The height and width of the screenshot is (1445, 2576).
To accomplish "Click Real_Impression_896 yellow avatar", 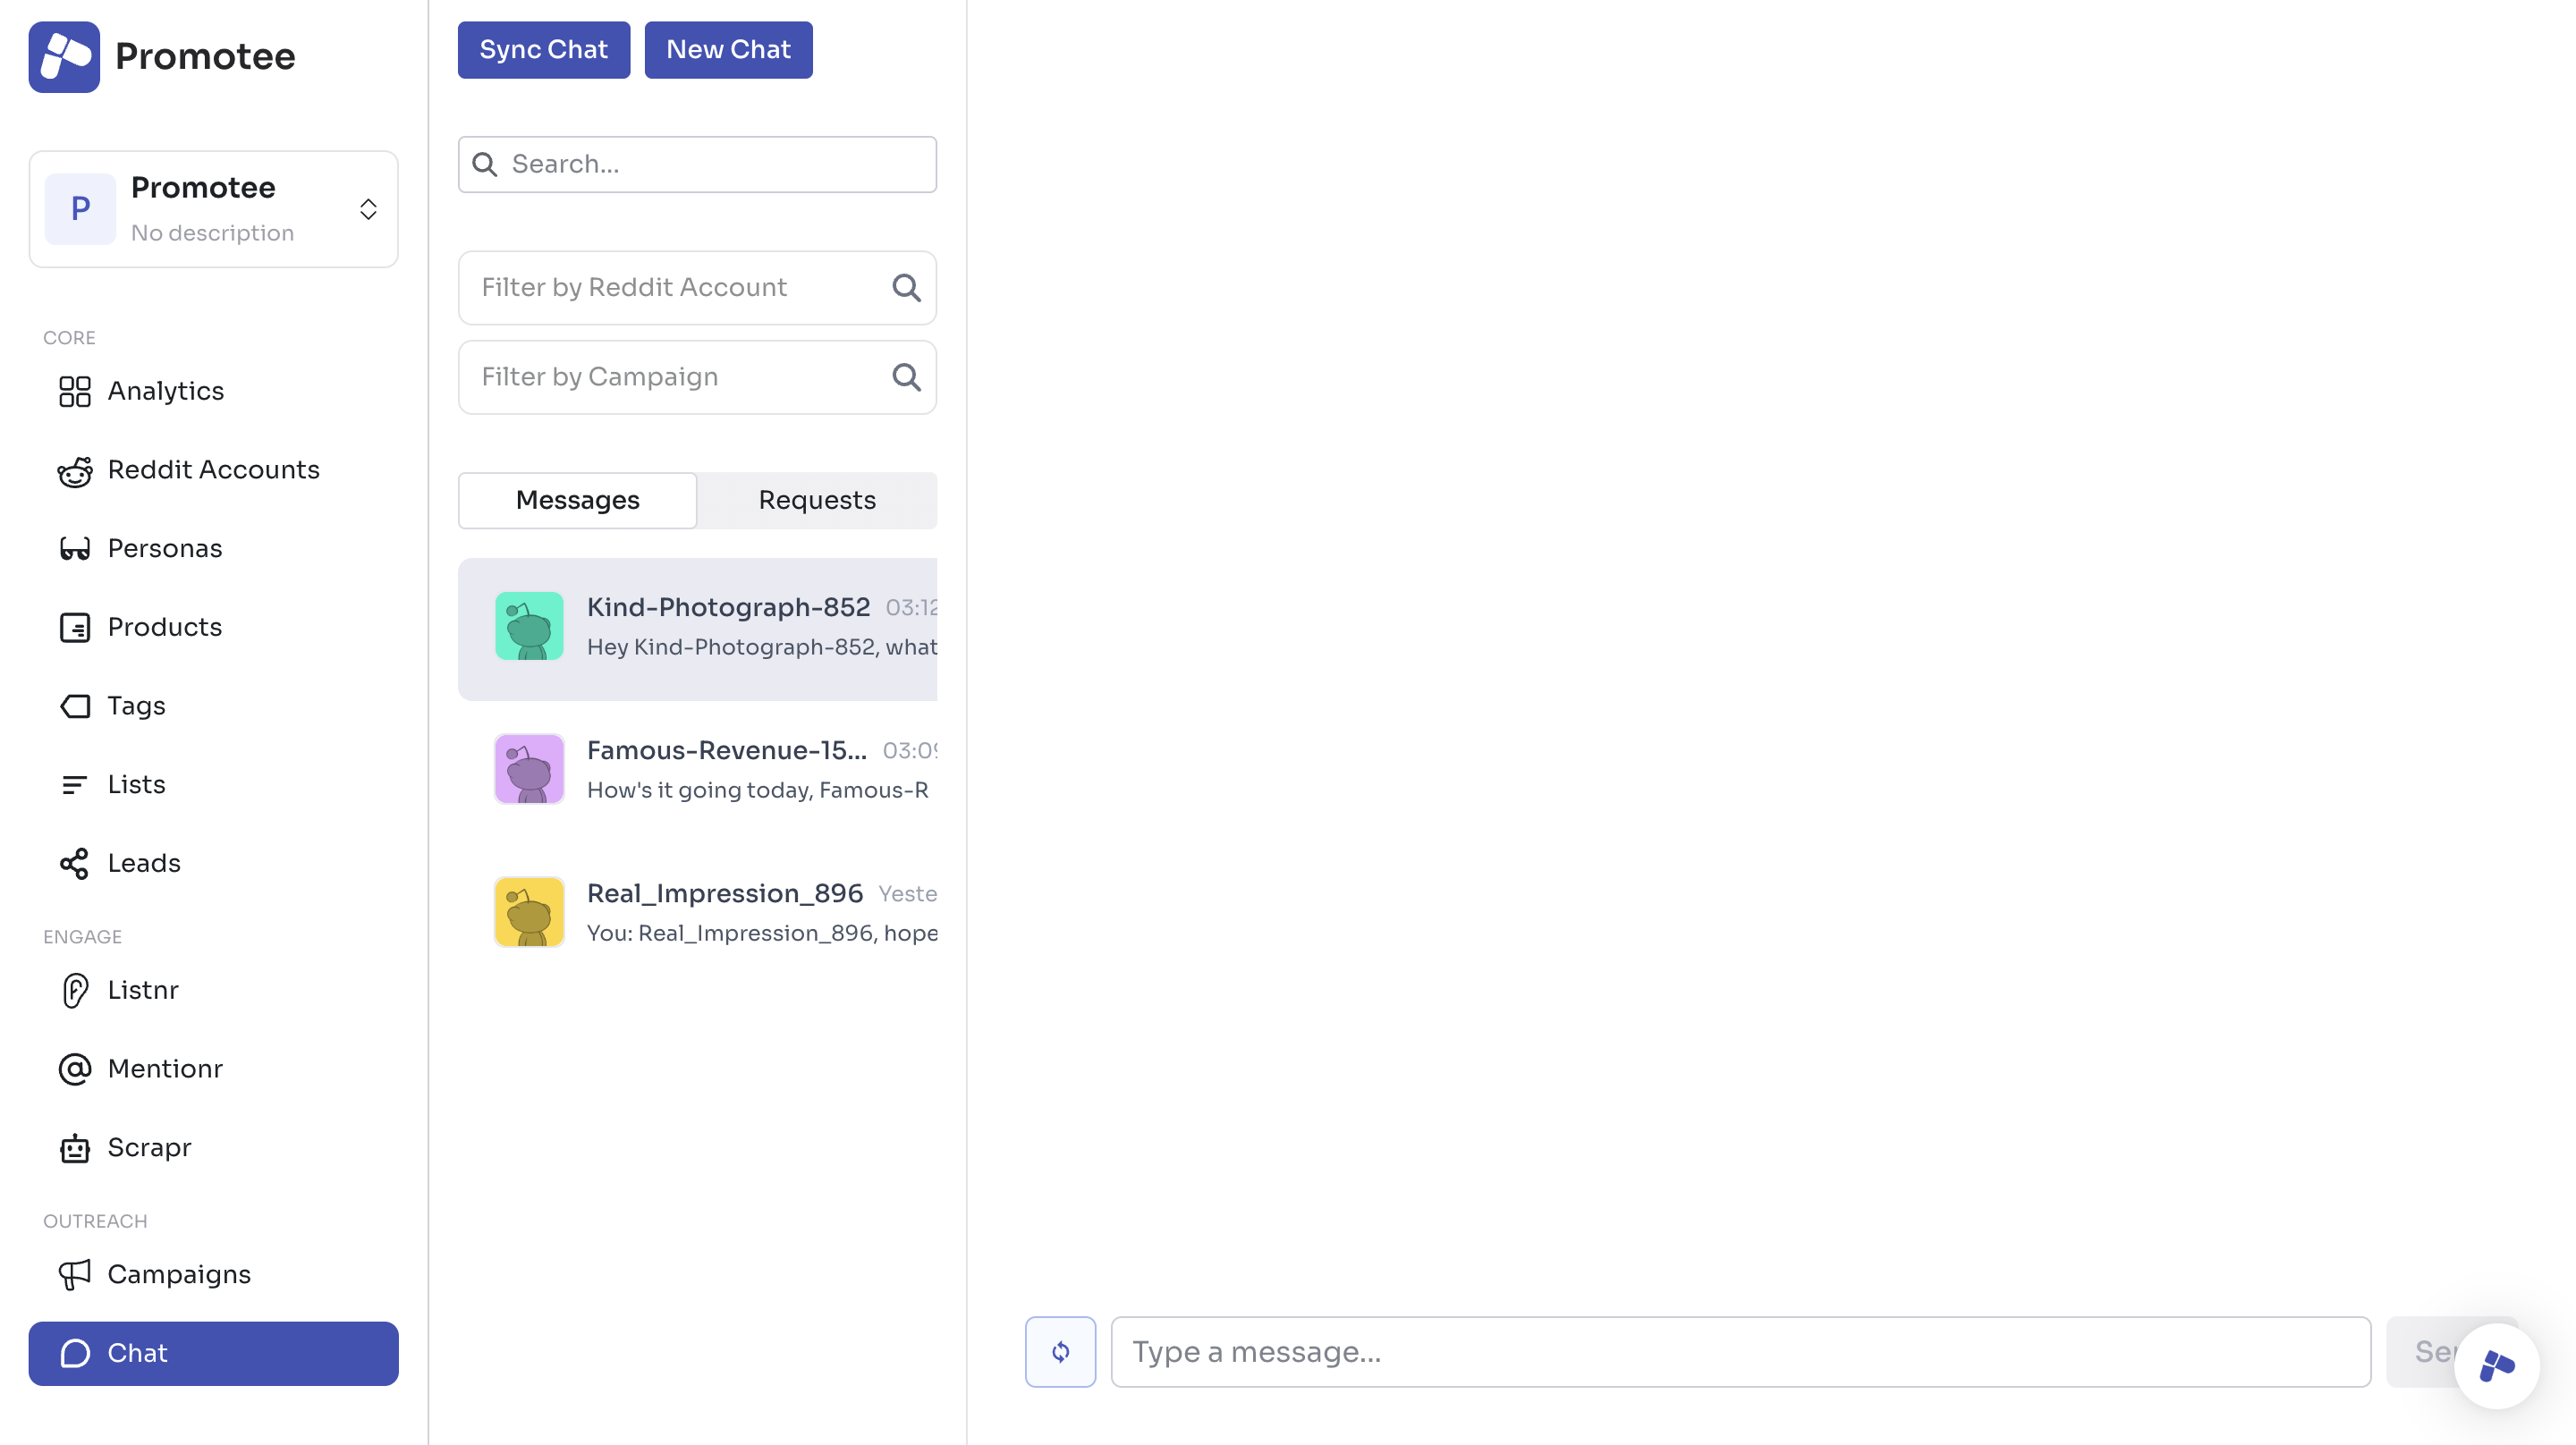I will 529,912.
